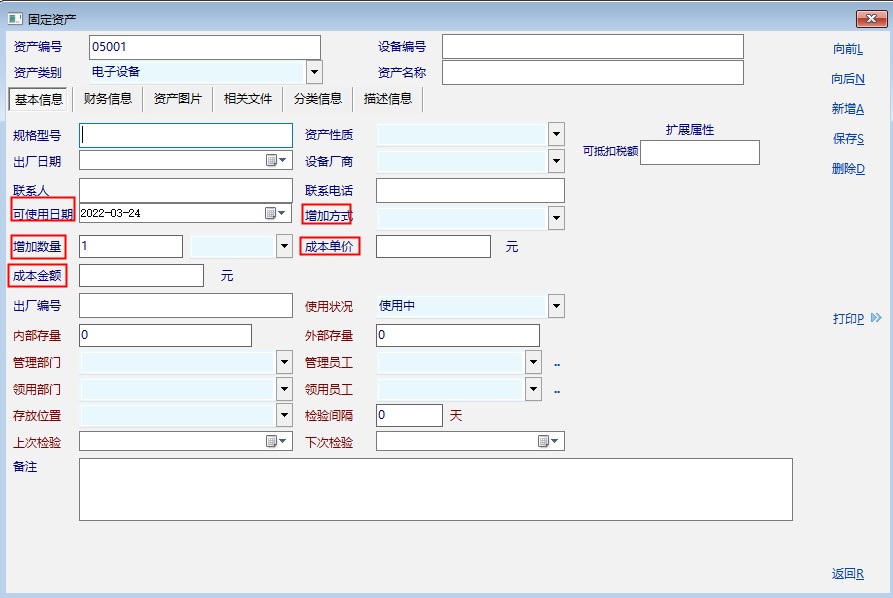
Task: Switch to the 财务信息 tab
Action: [108, 98]
